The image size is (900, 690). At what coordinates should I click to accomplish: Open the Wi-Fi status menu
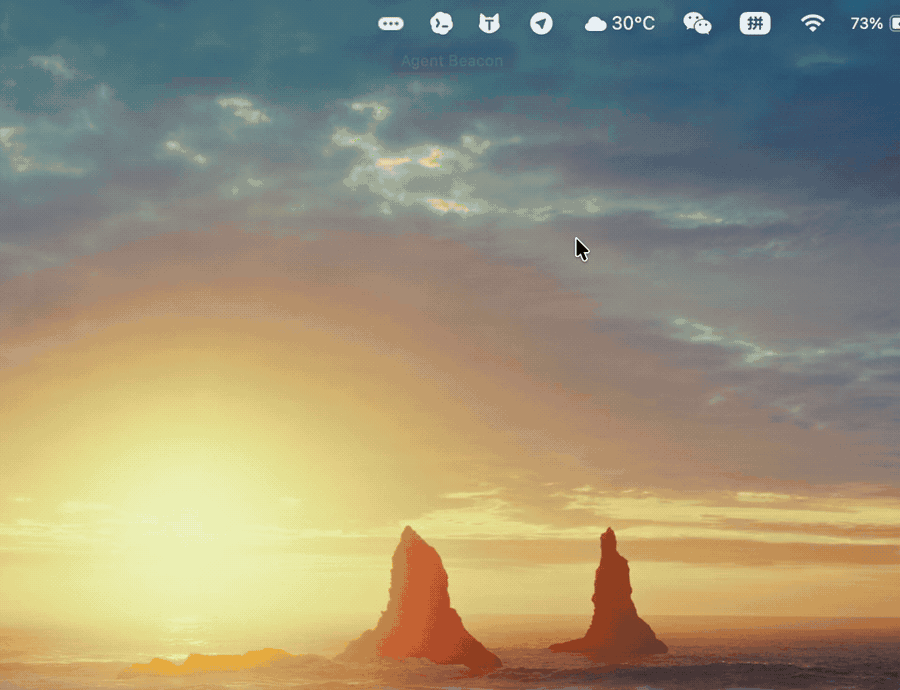point(812,24)
